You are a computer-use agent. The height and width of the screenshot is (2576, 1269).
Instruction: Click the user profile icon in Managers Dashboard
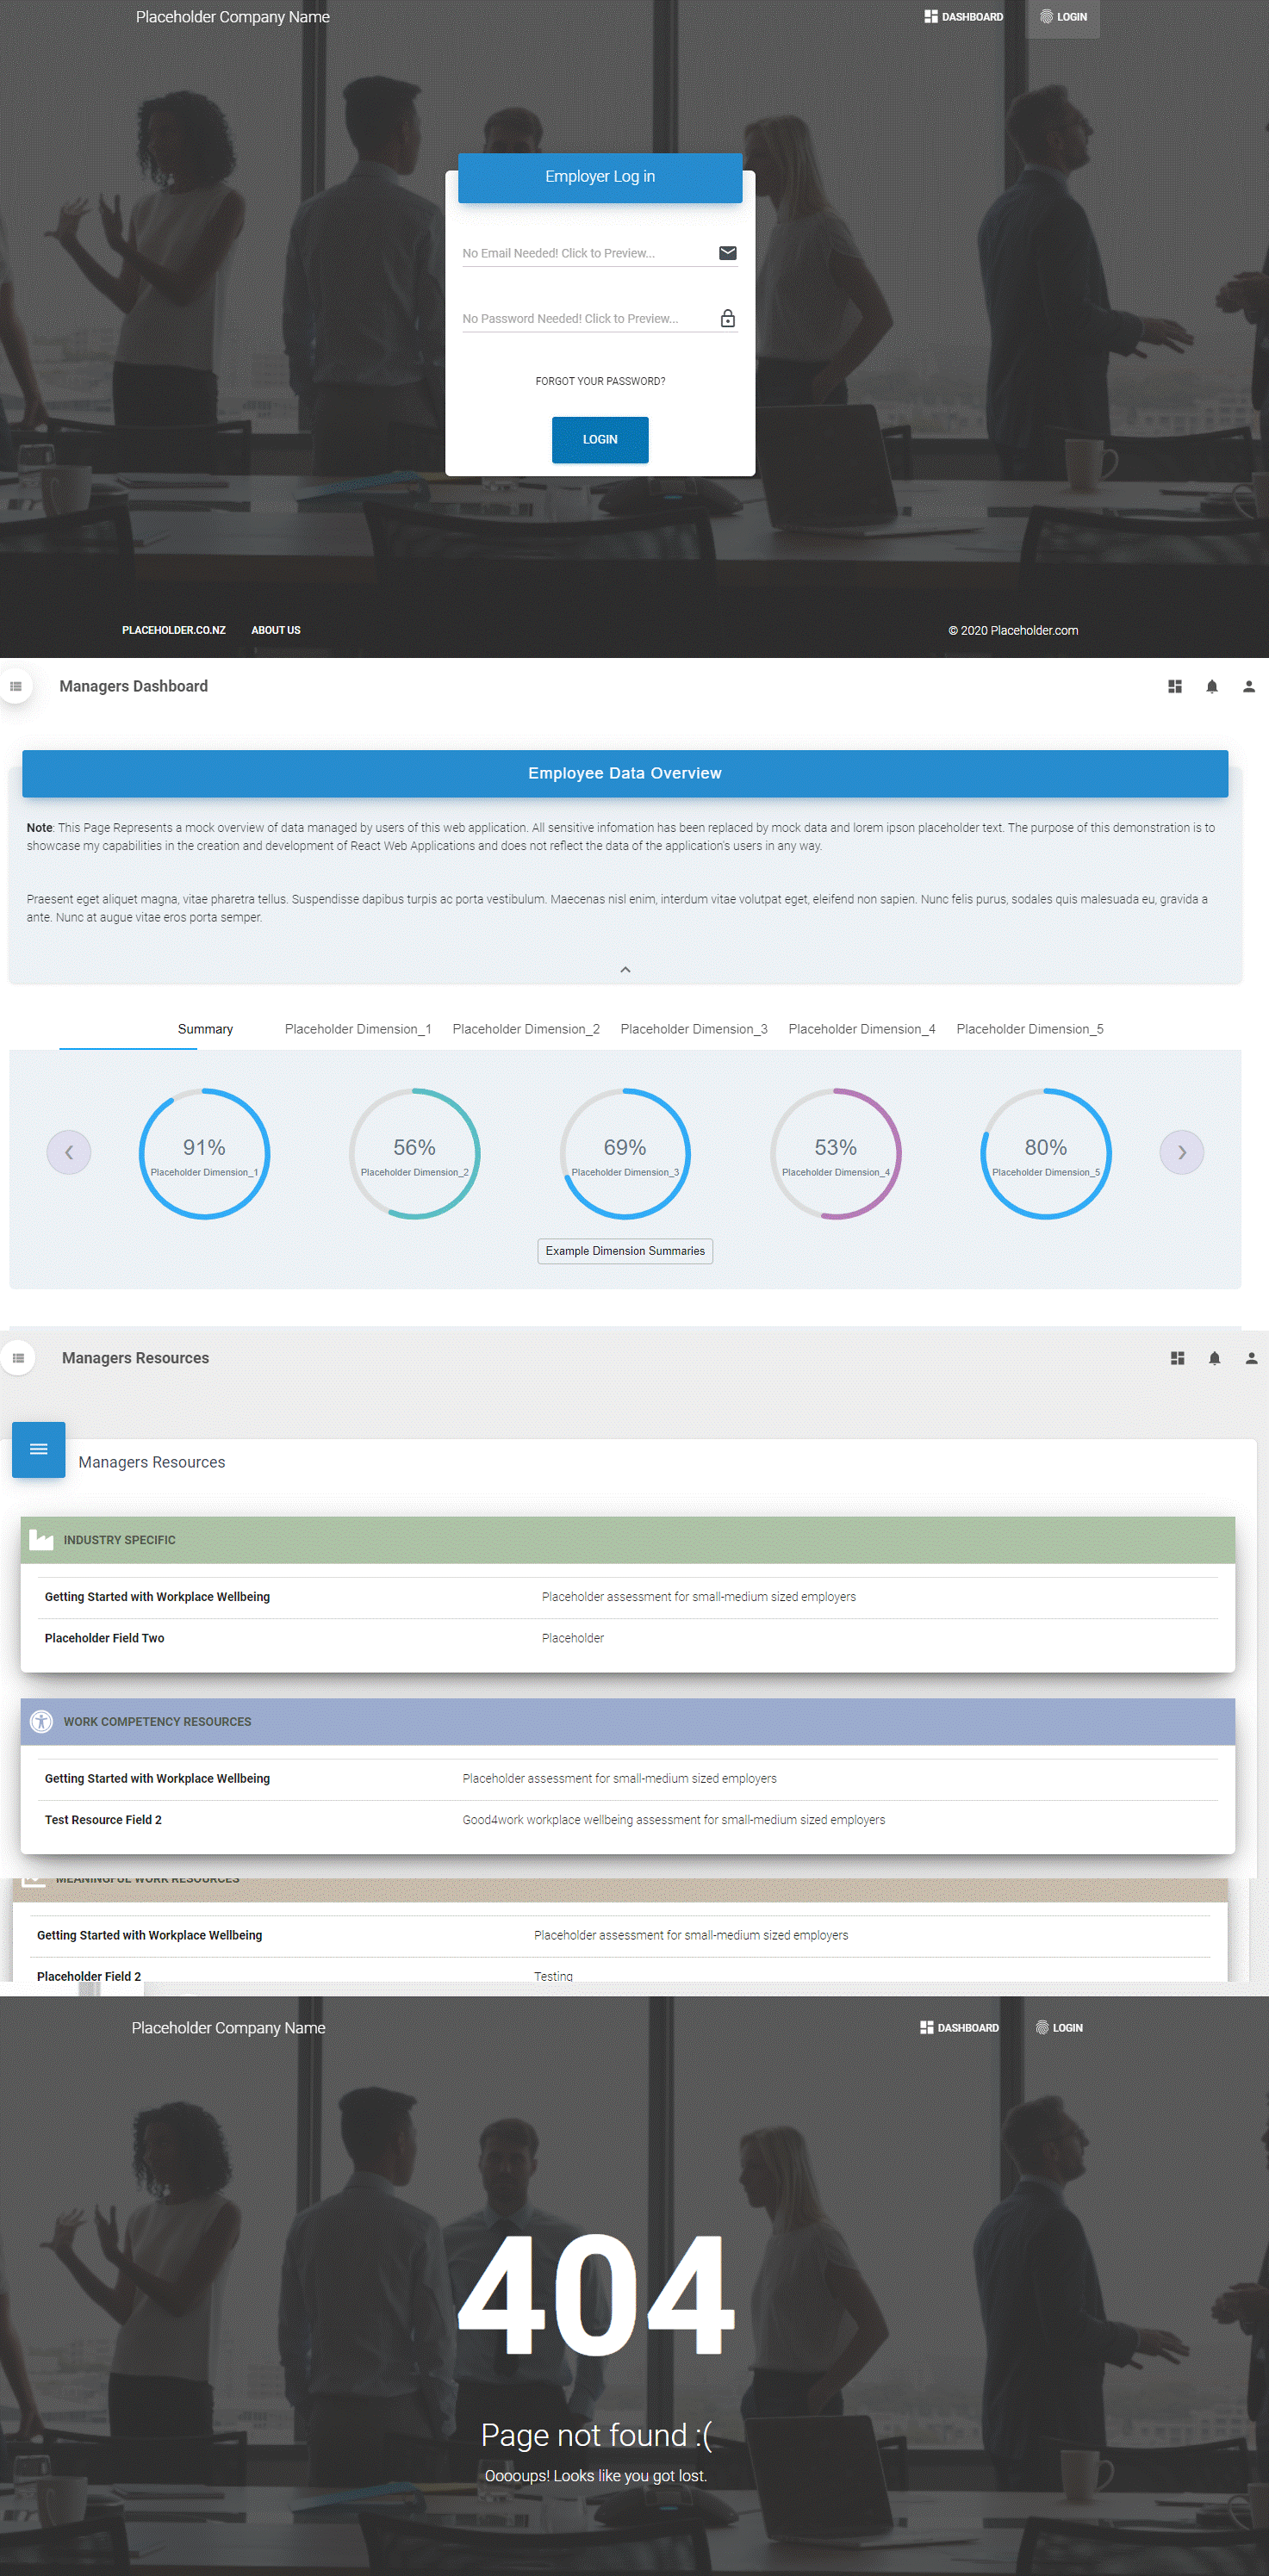[x=1248, y=687]
